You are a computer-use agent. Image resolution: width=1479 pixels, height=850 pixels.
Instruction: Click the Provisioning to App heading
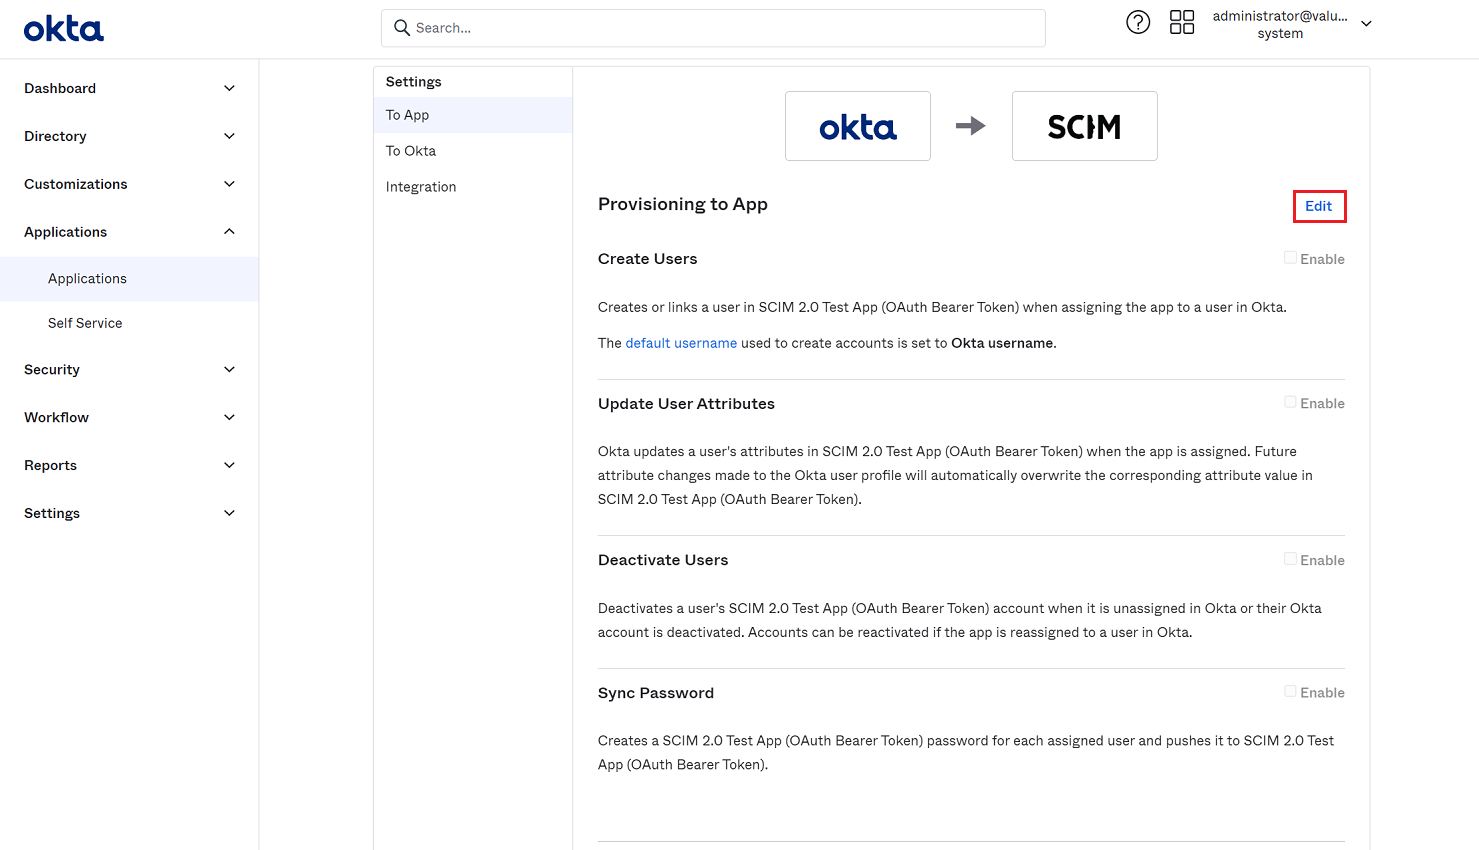683,204
